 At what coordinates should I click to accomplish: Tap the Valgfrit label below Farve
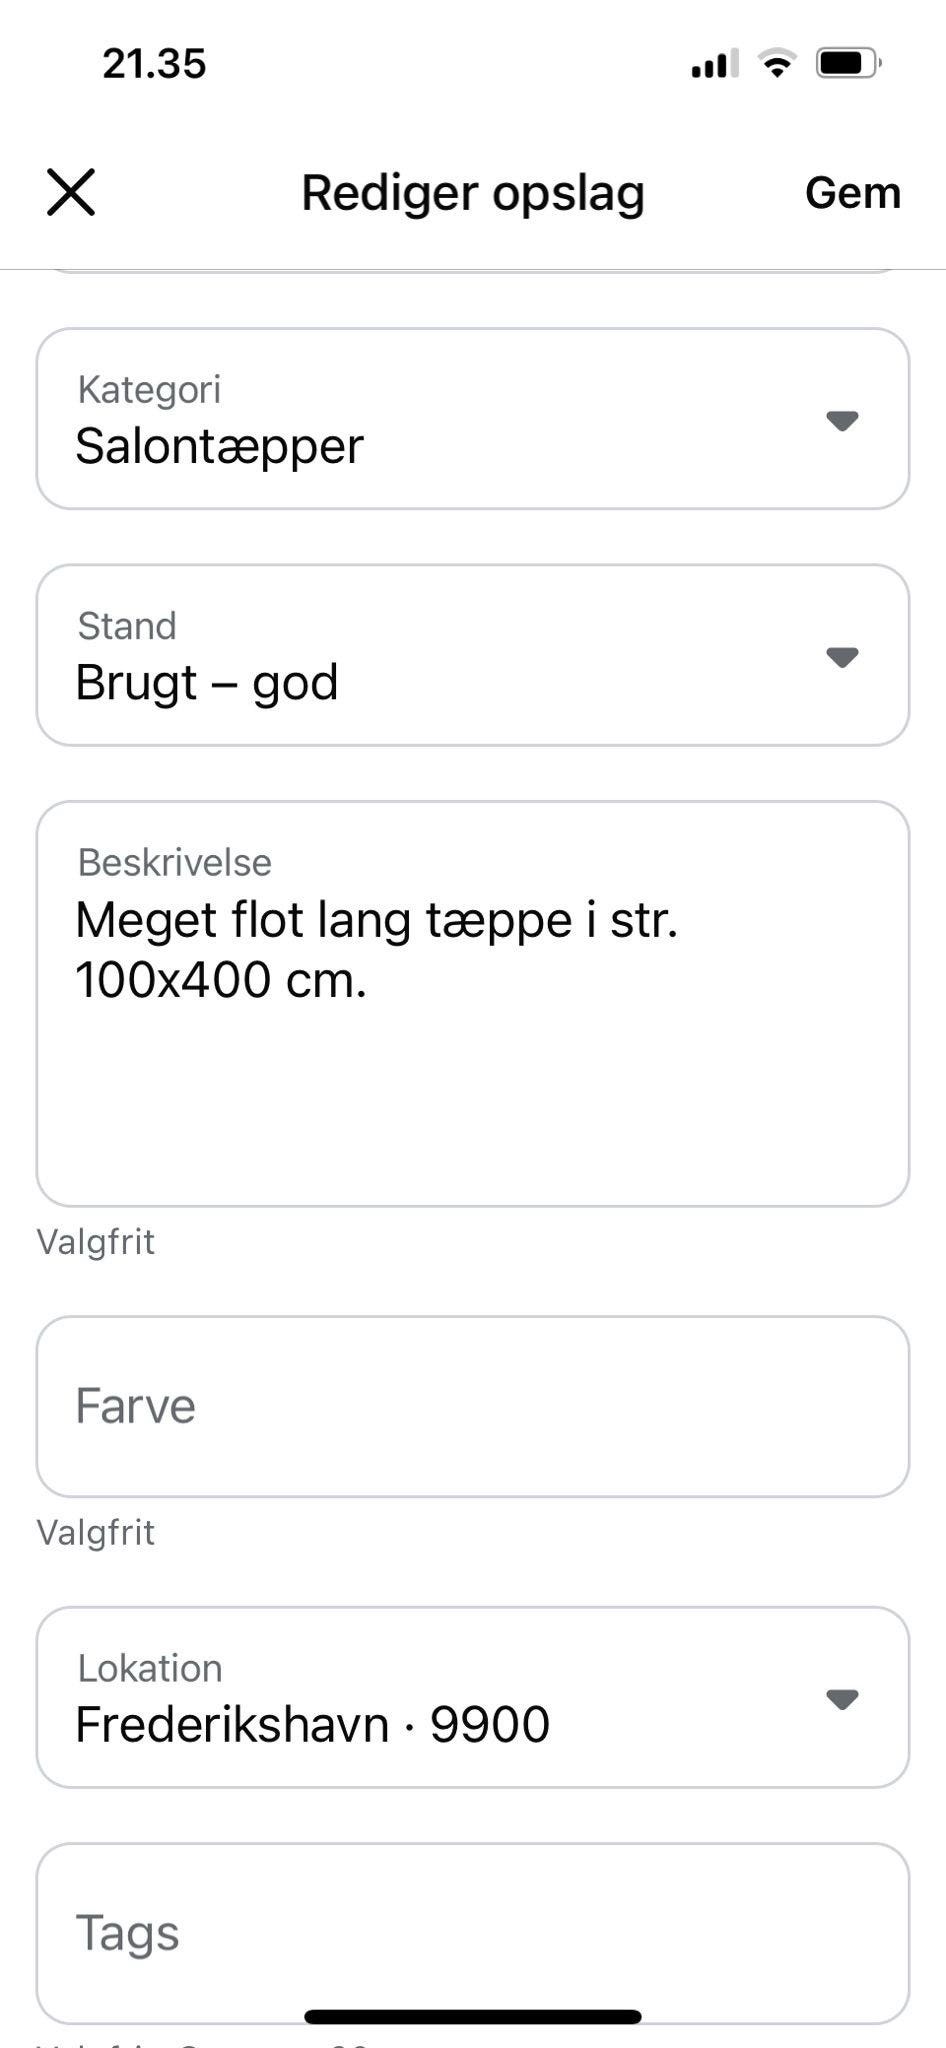click(96, 1532)
